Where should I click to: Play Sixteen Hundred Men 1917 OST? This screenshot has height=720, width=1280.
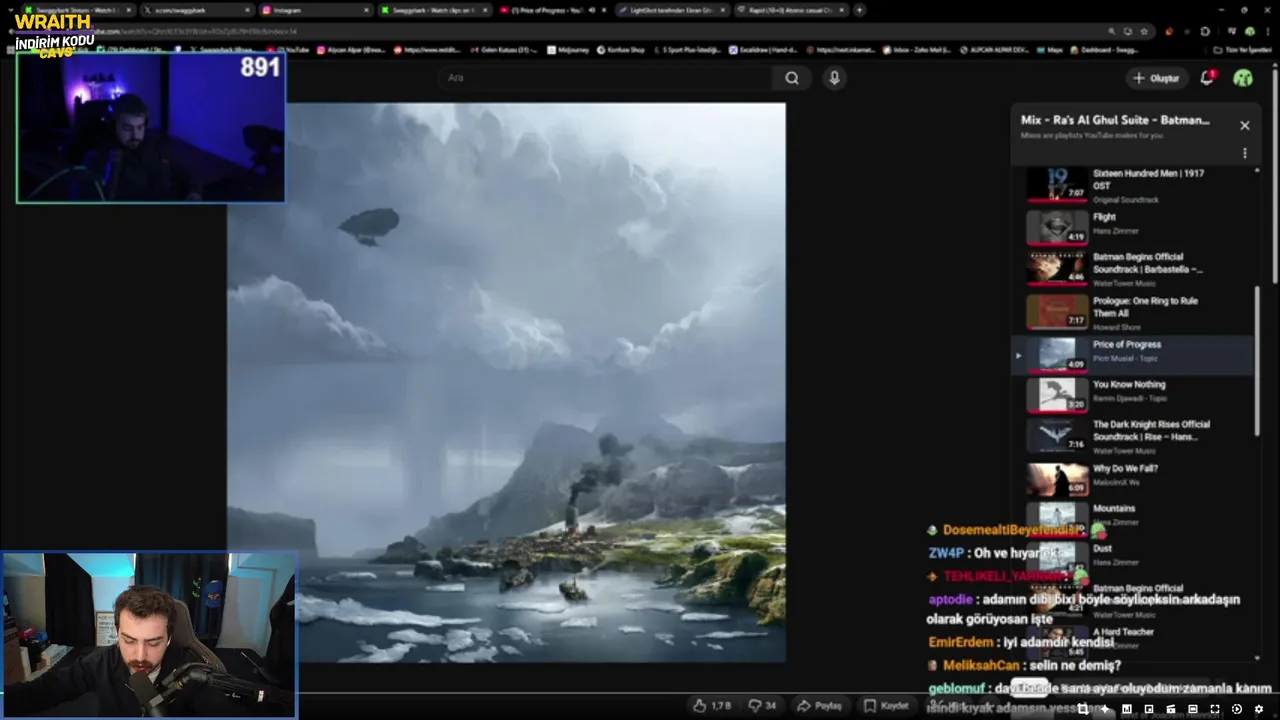(1133, 185)
